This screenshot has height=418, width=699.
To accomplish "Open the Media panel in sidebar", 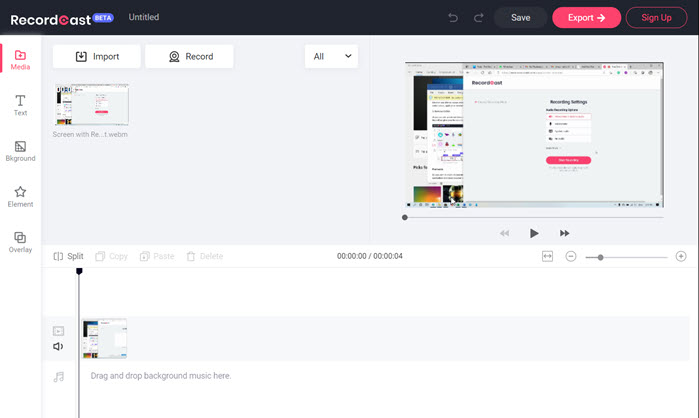I will click(x=20, y=60).
